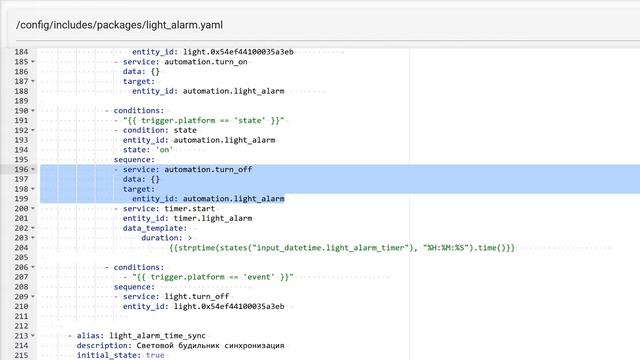Click 'sequence:' key on line 195
Viewport: 640px width, 360px height.
(x=134, y=160)
